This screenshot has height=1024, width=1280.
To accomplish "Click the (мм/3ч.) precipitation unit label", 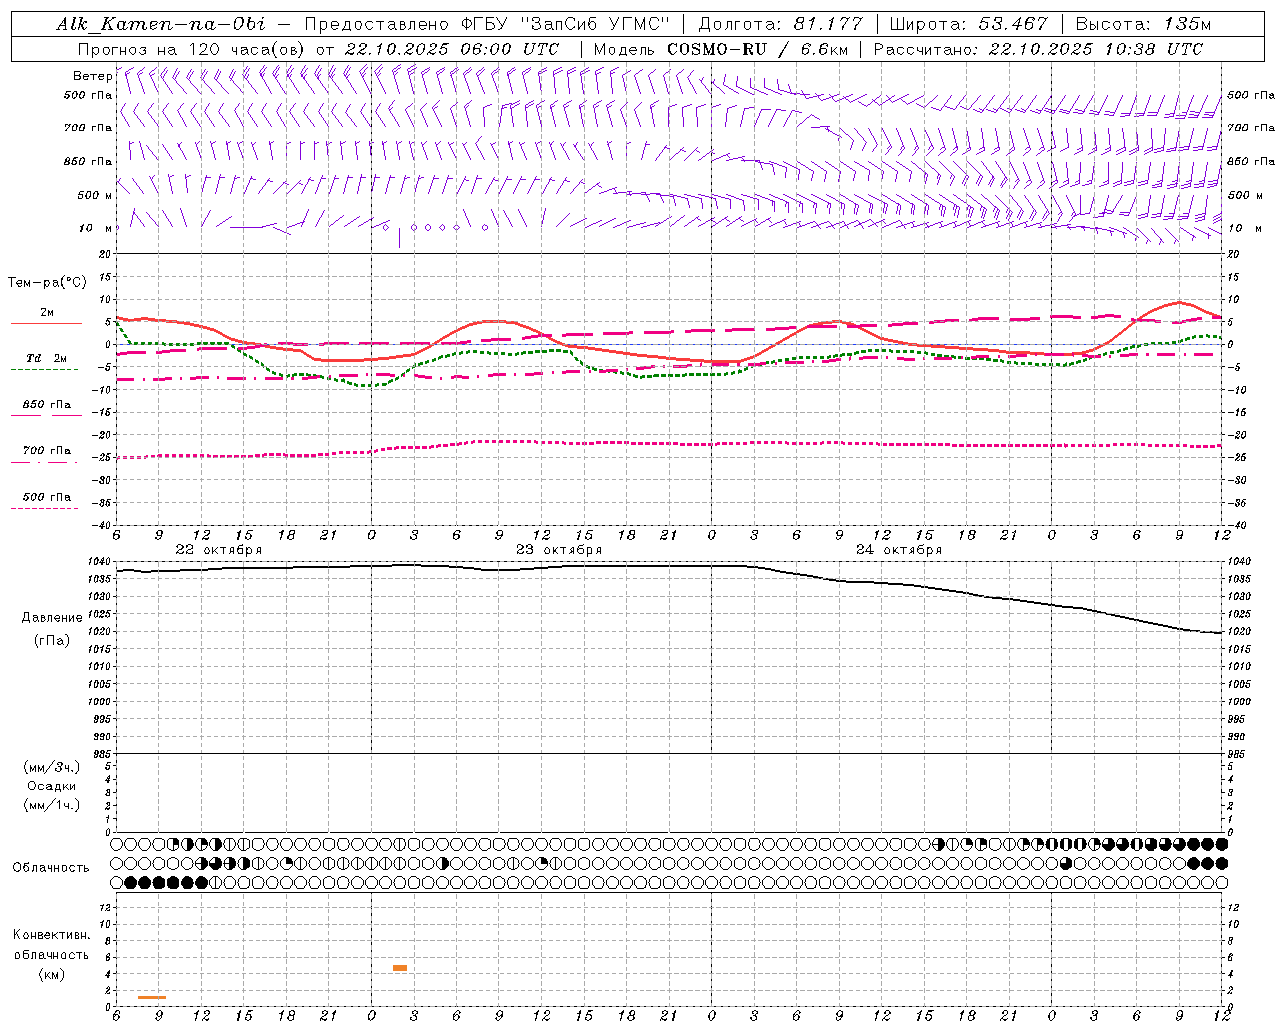I will [x=52, y=767].
